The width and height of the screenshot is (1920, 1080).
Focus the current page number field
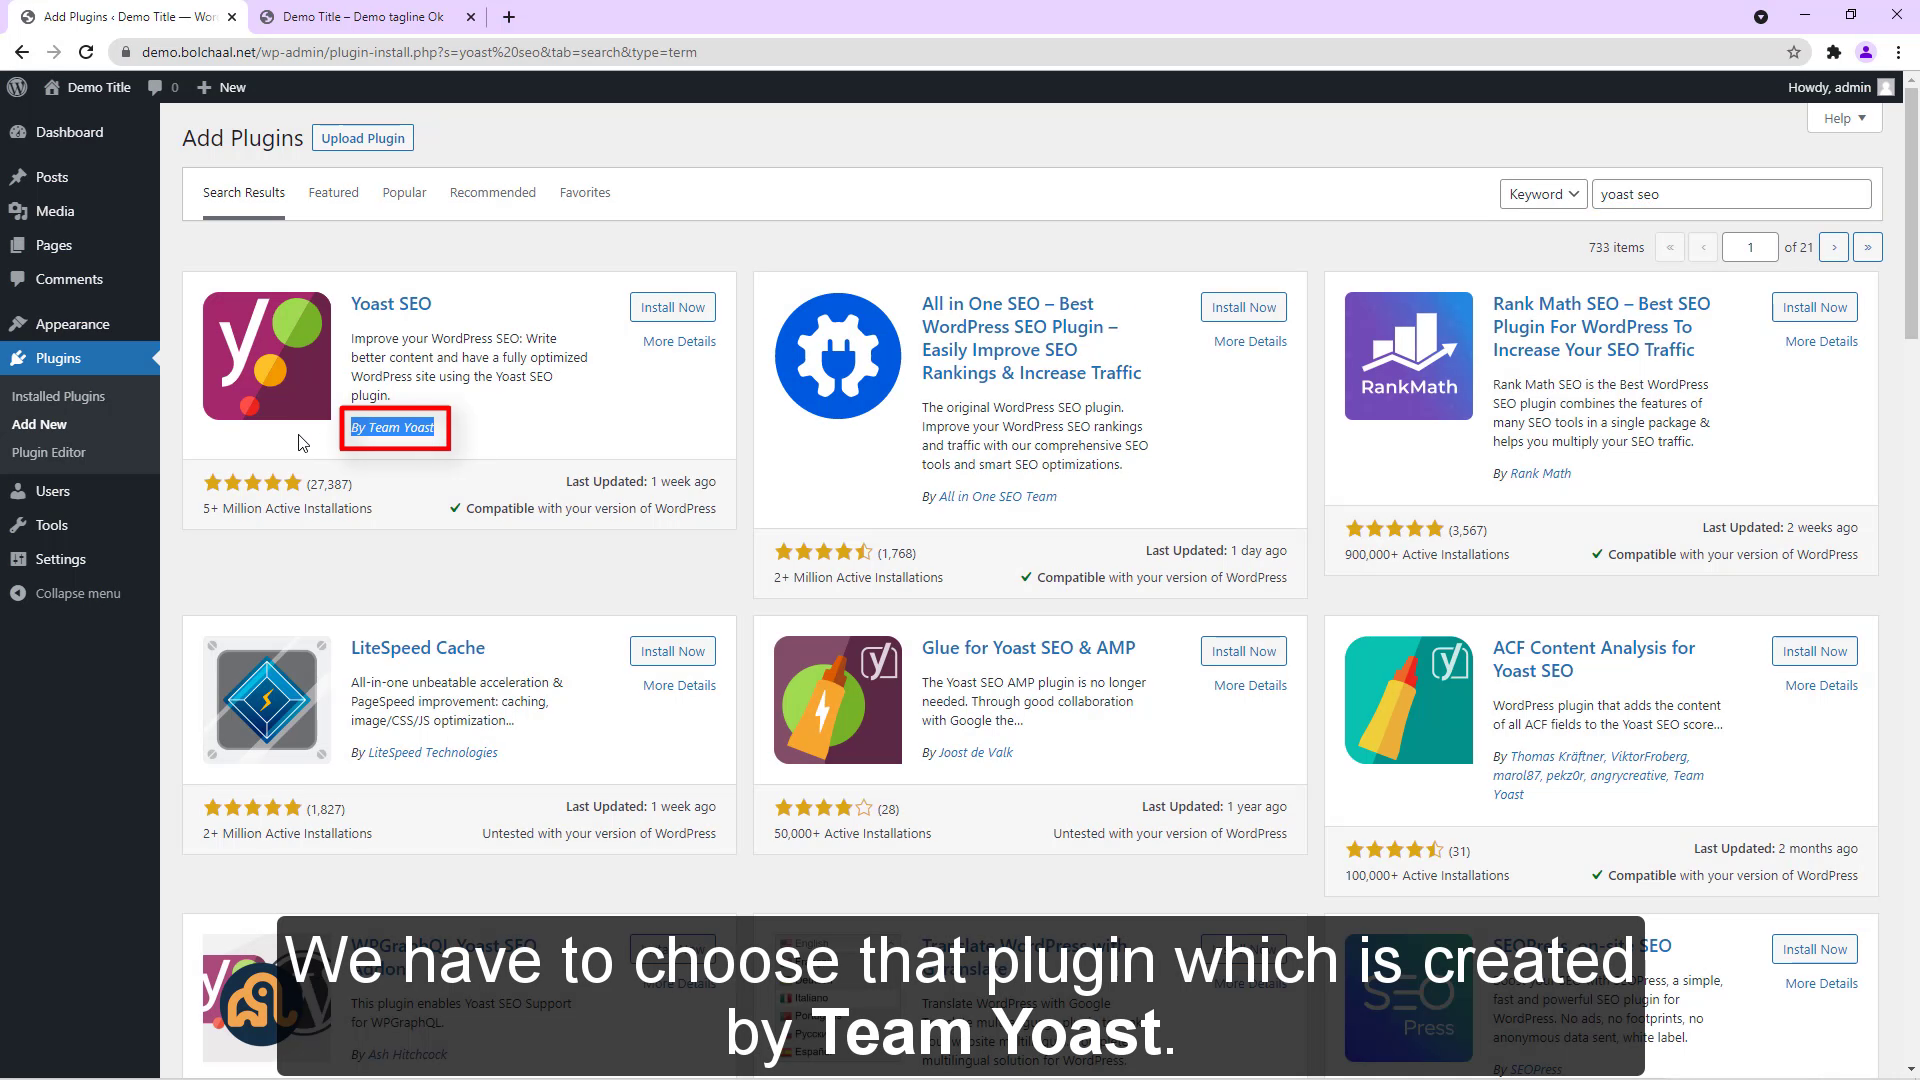click(x=1750, y=247)
